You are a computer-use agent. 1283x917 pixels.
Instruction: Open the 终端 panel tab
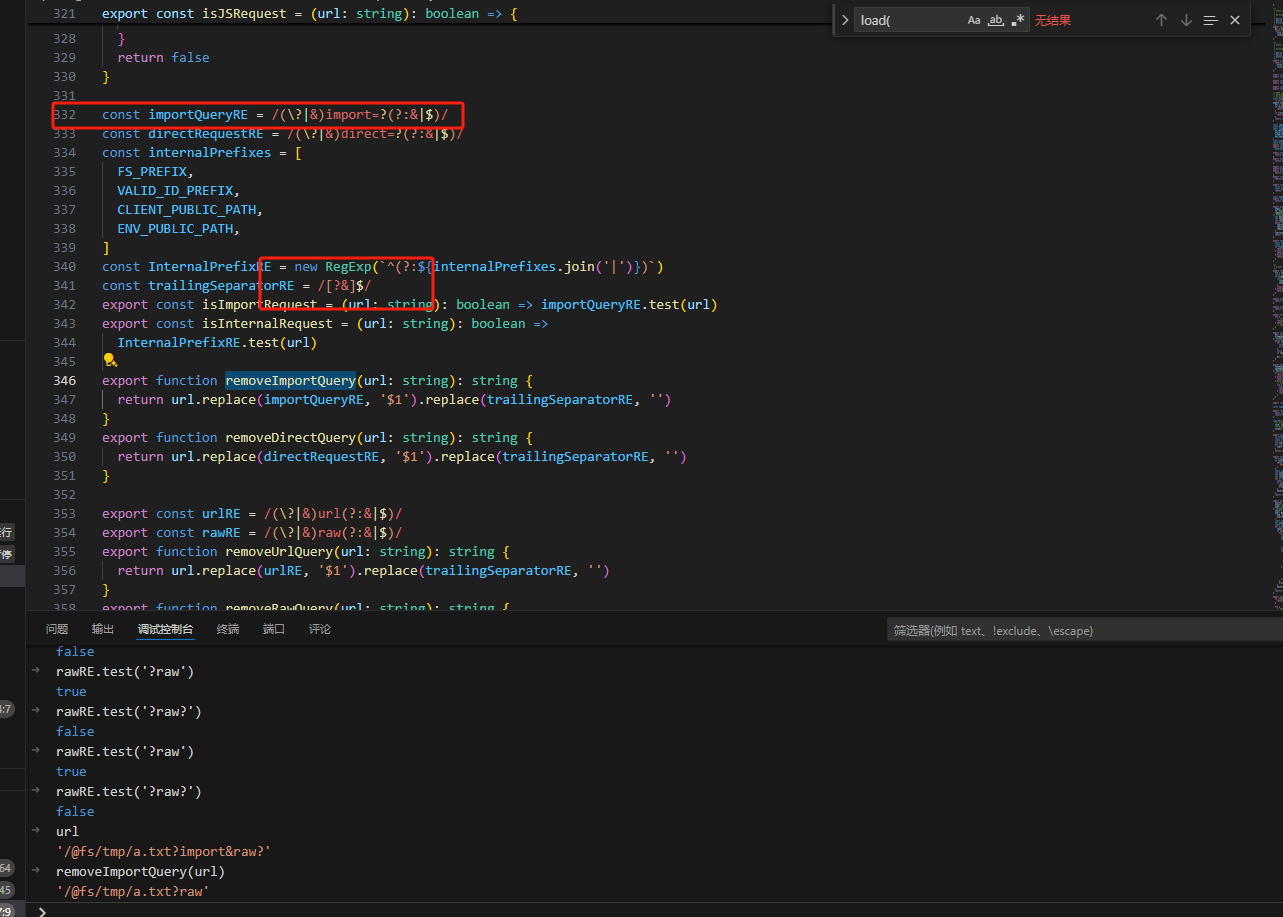228,629
